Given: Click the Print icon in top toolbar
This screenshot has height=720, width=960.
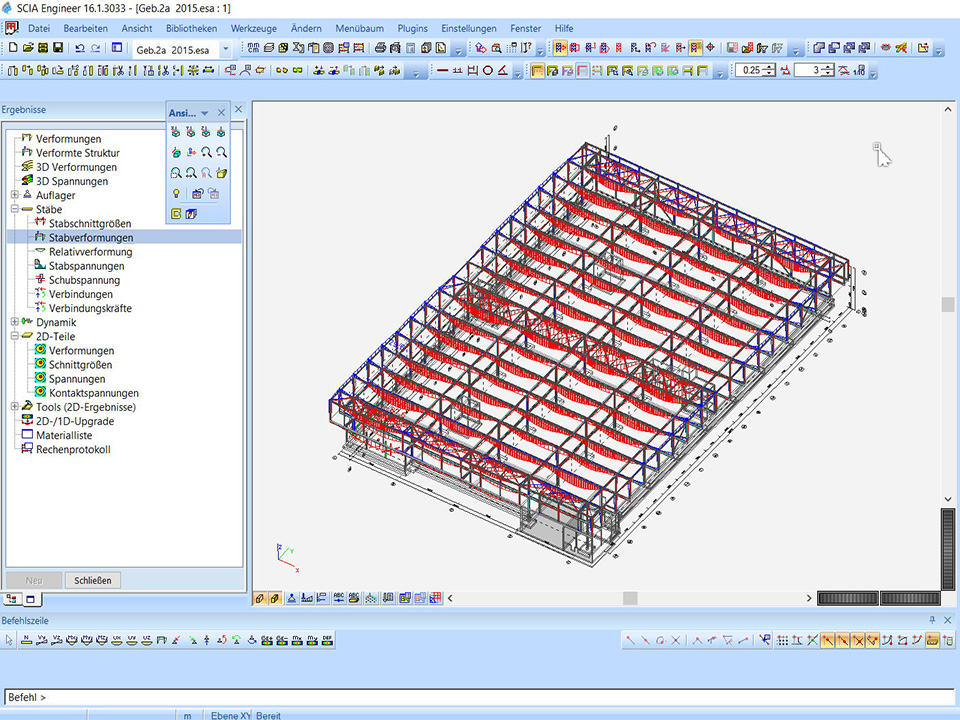Looking at the screenshot, I should (x=380, y=48).
